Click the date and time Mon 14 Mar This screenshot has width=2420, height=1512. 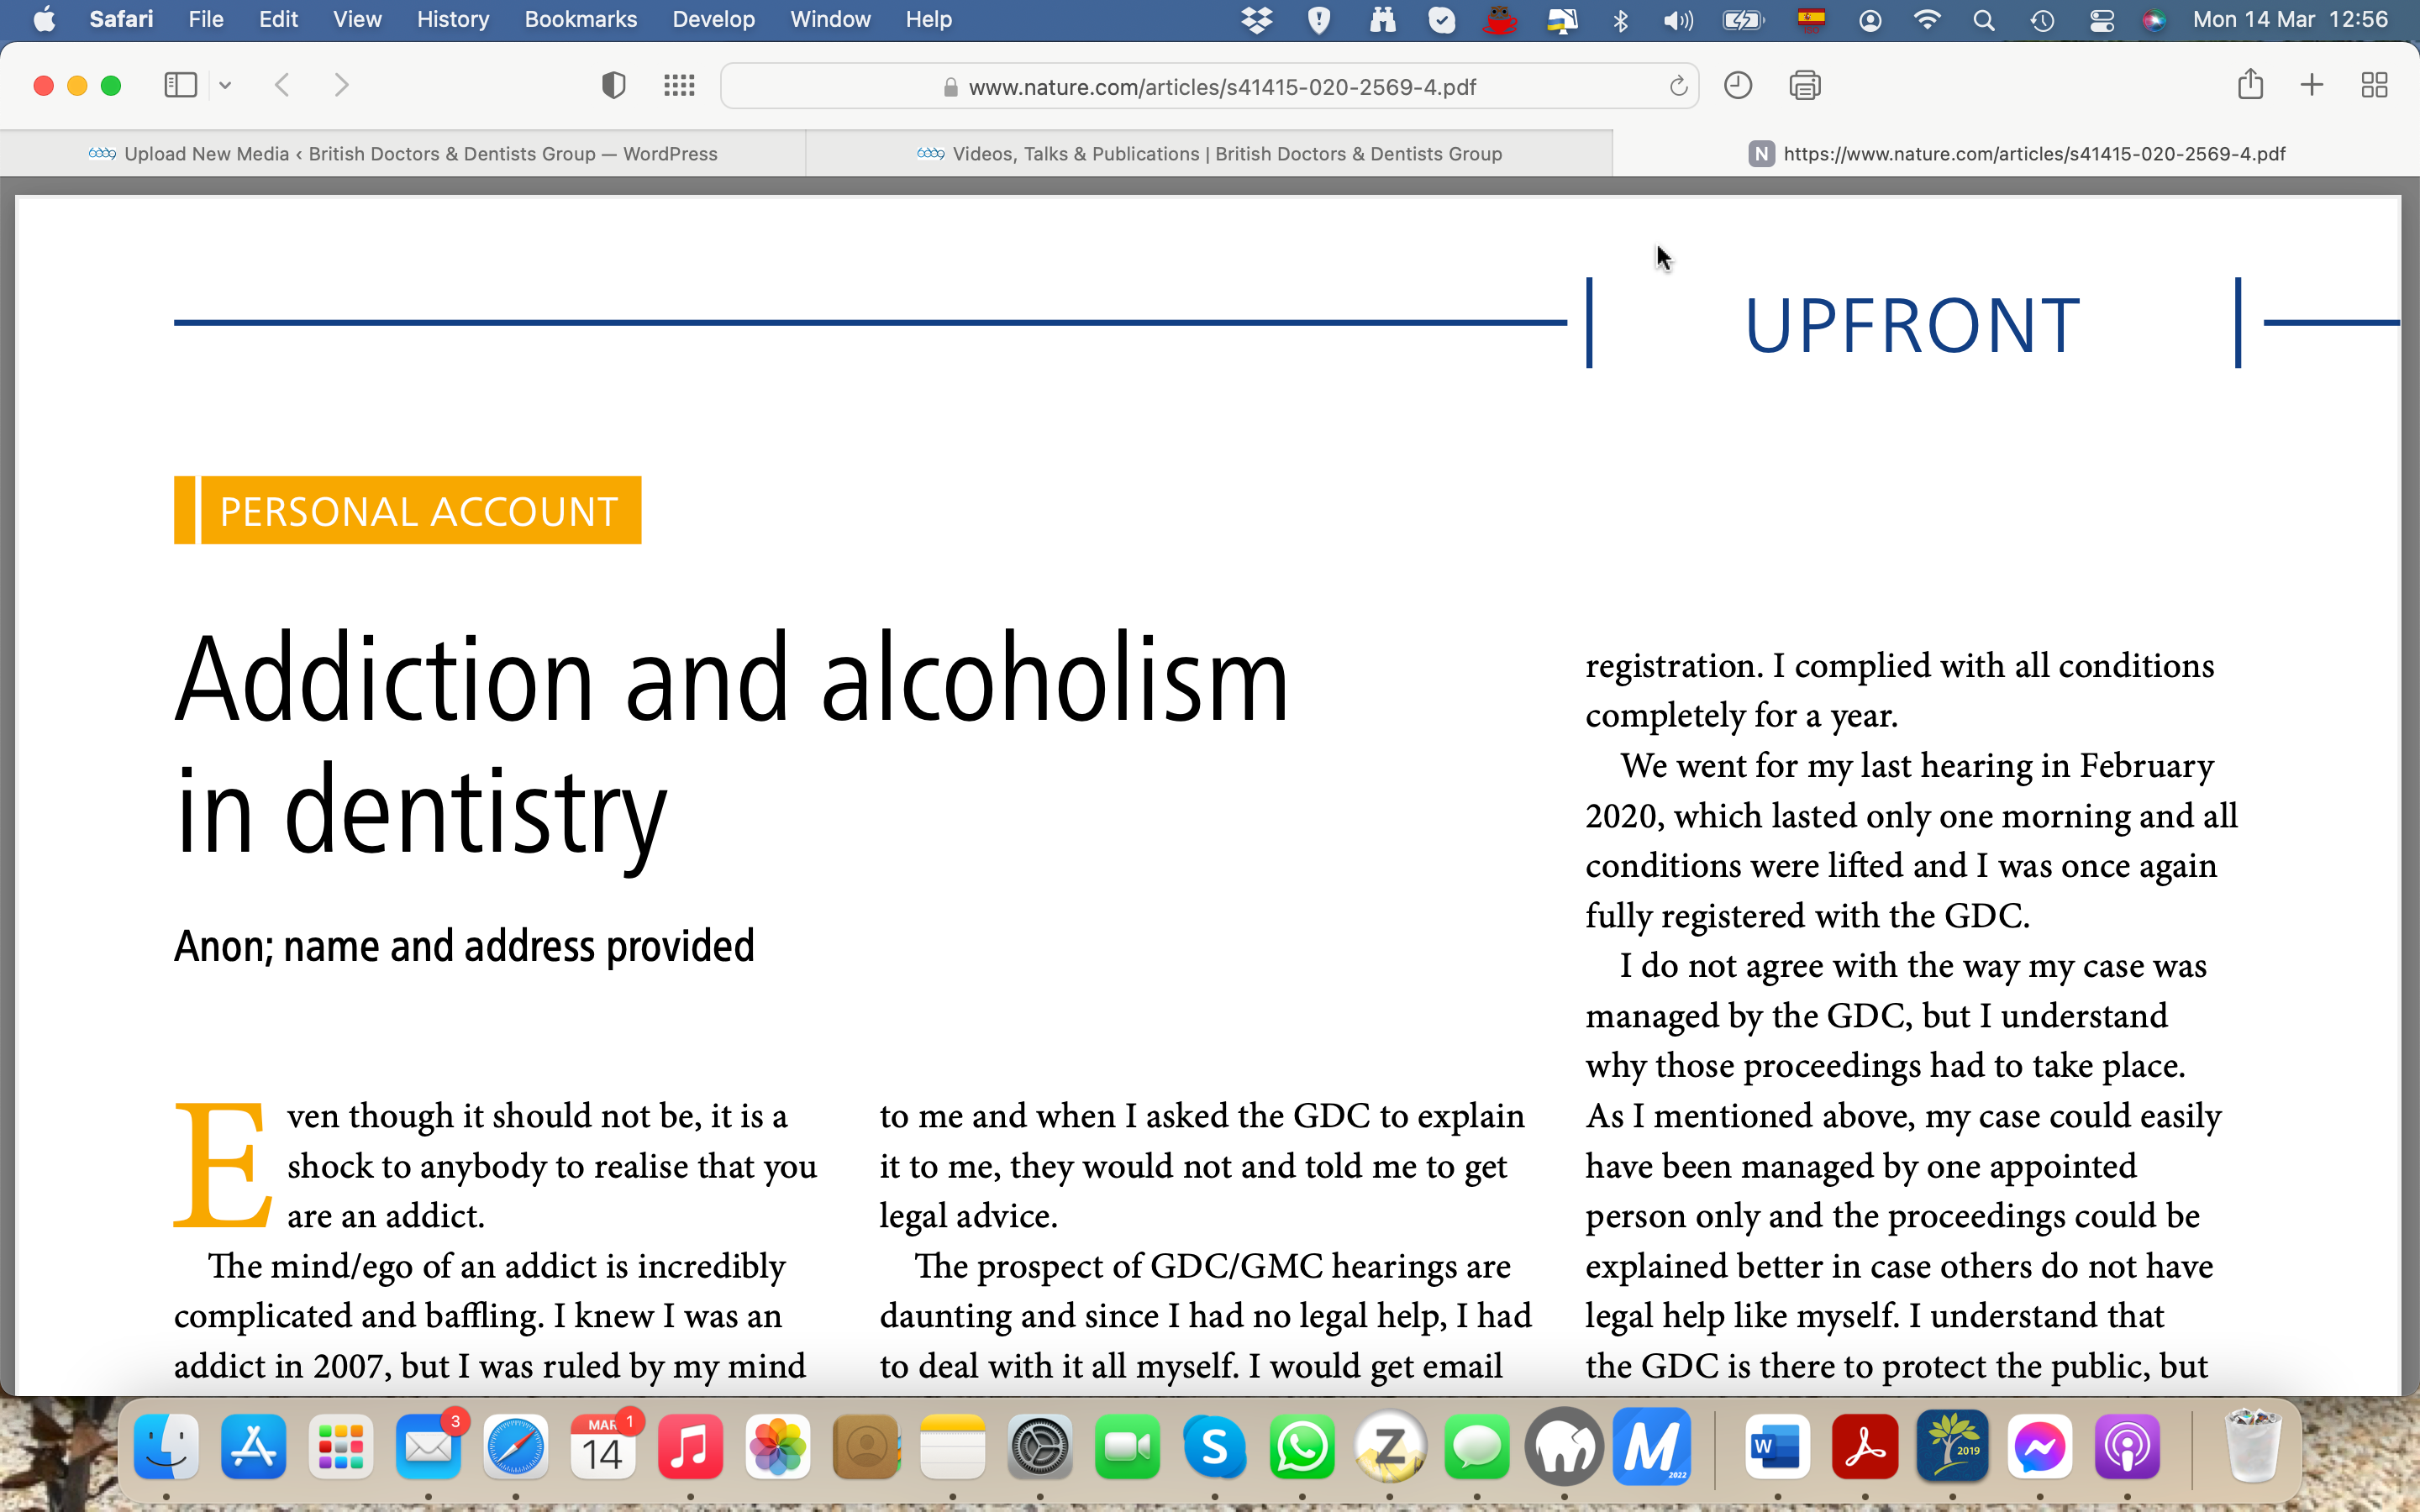[x=2290, y=19]
